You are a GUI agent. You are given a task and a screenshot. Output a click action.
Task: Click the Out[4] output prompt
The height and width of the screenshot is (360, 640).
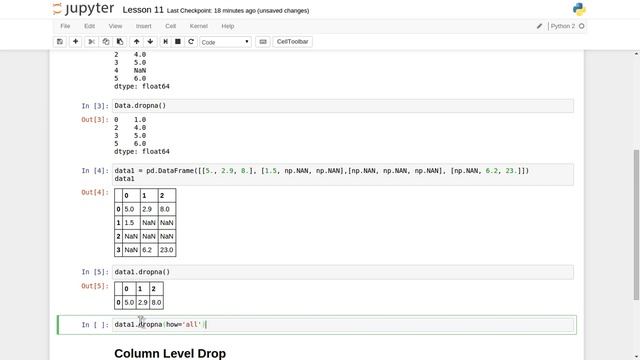tap(95, 192)
